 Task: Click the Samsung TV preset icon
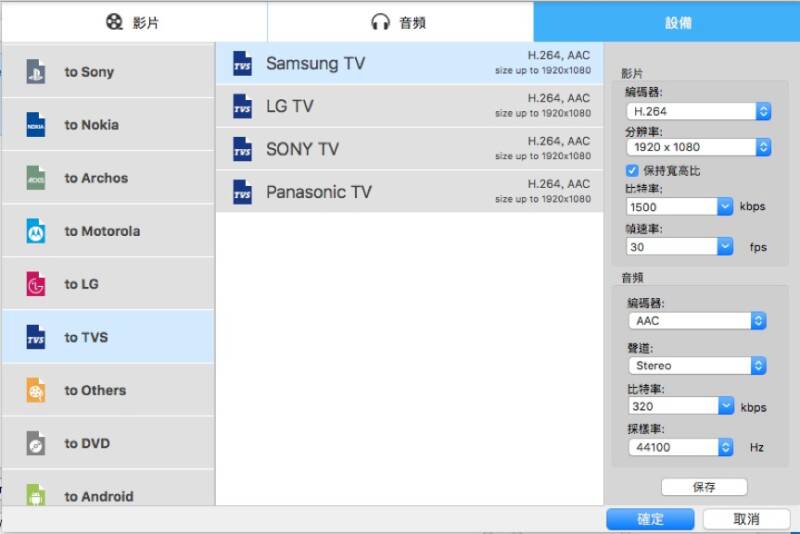[242, 63]
